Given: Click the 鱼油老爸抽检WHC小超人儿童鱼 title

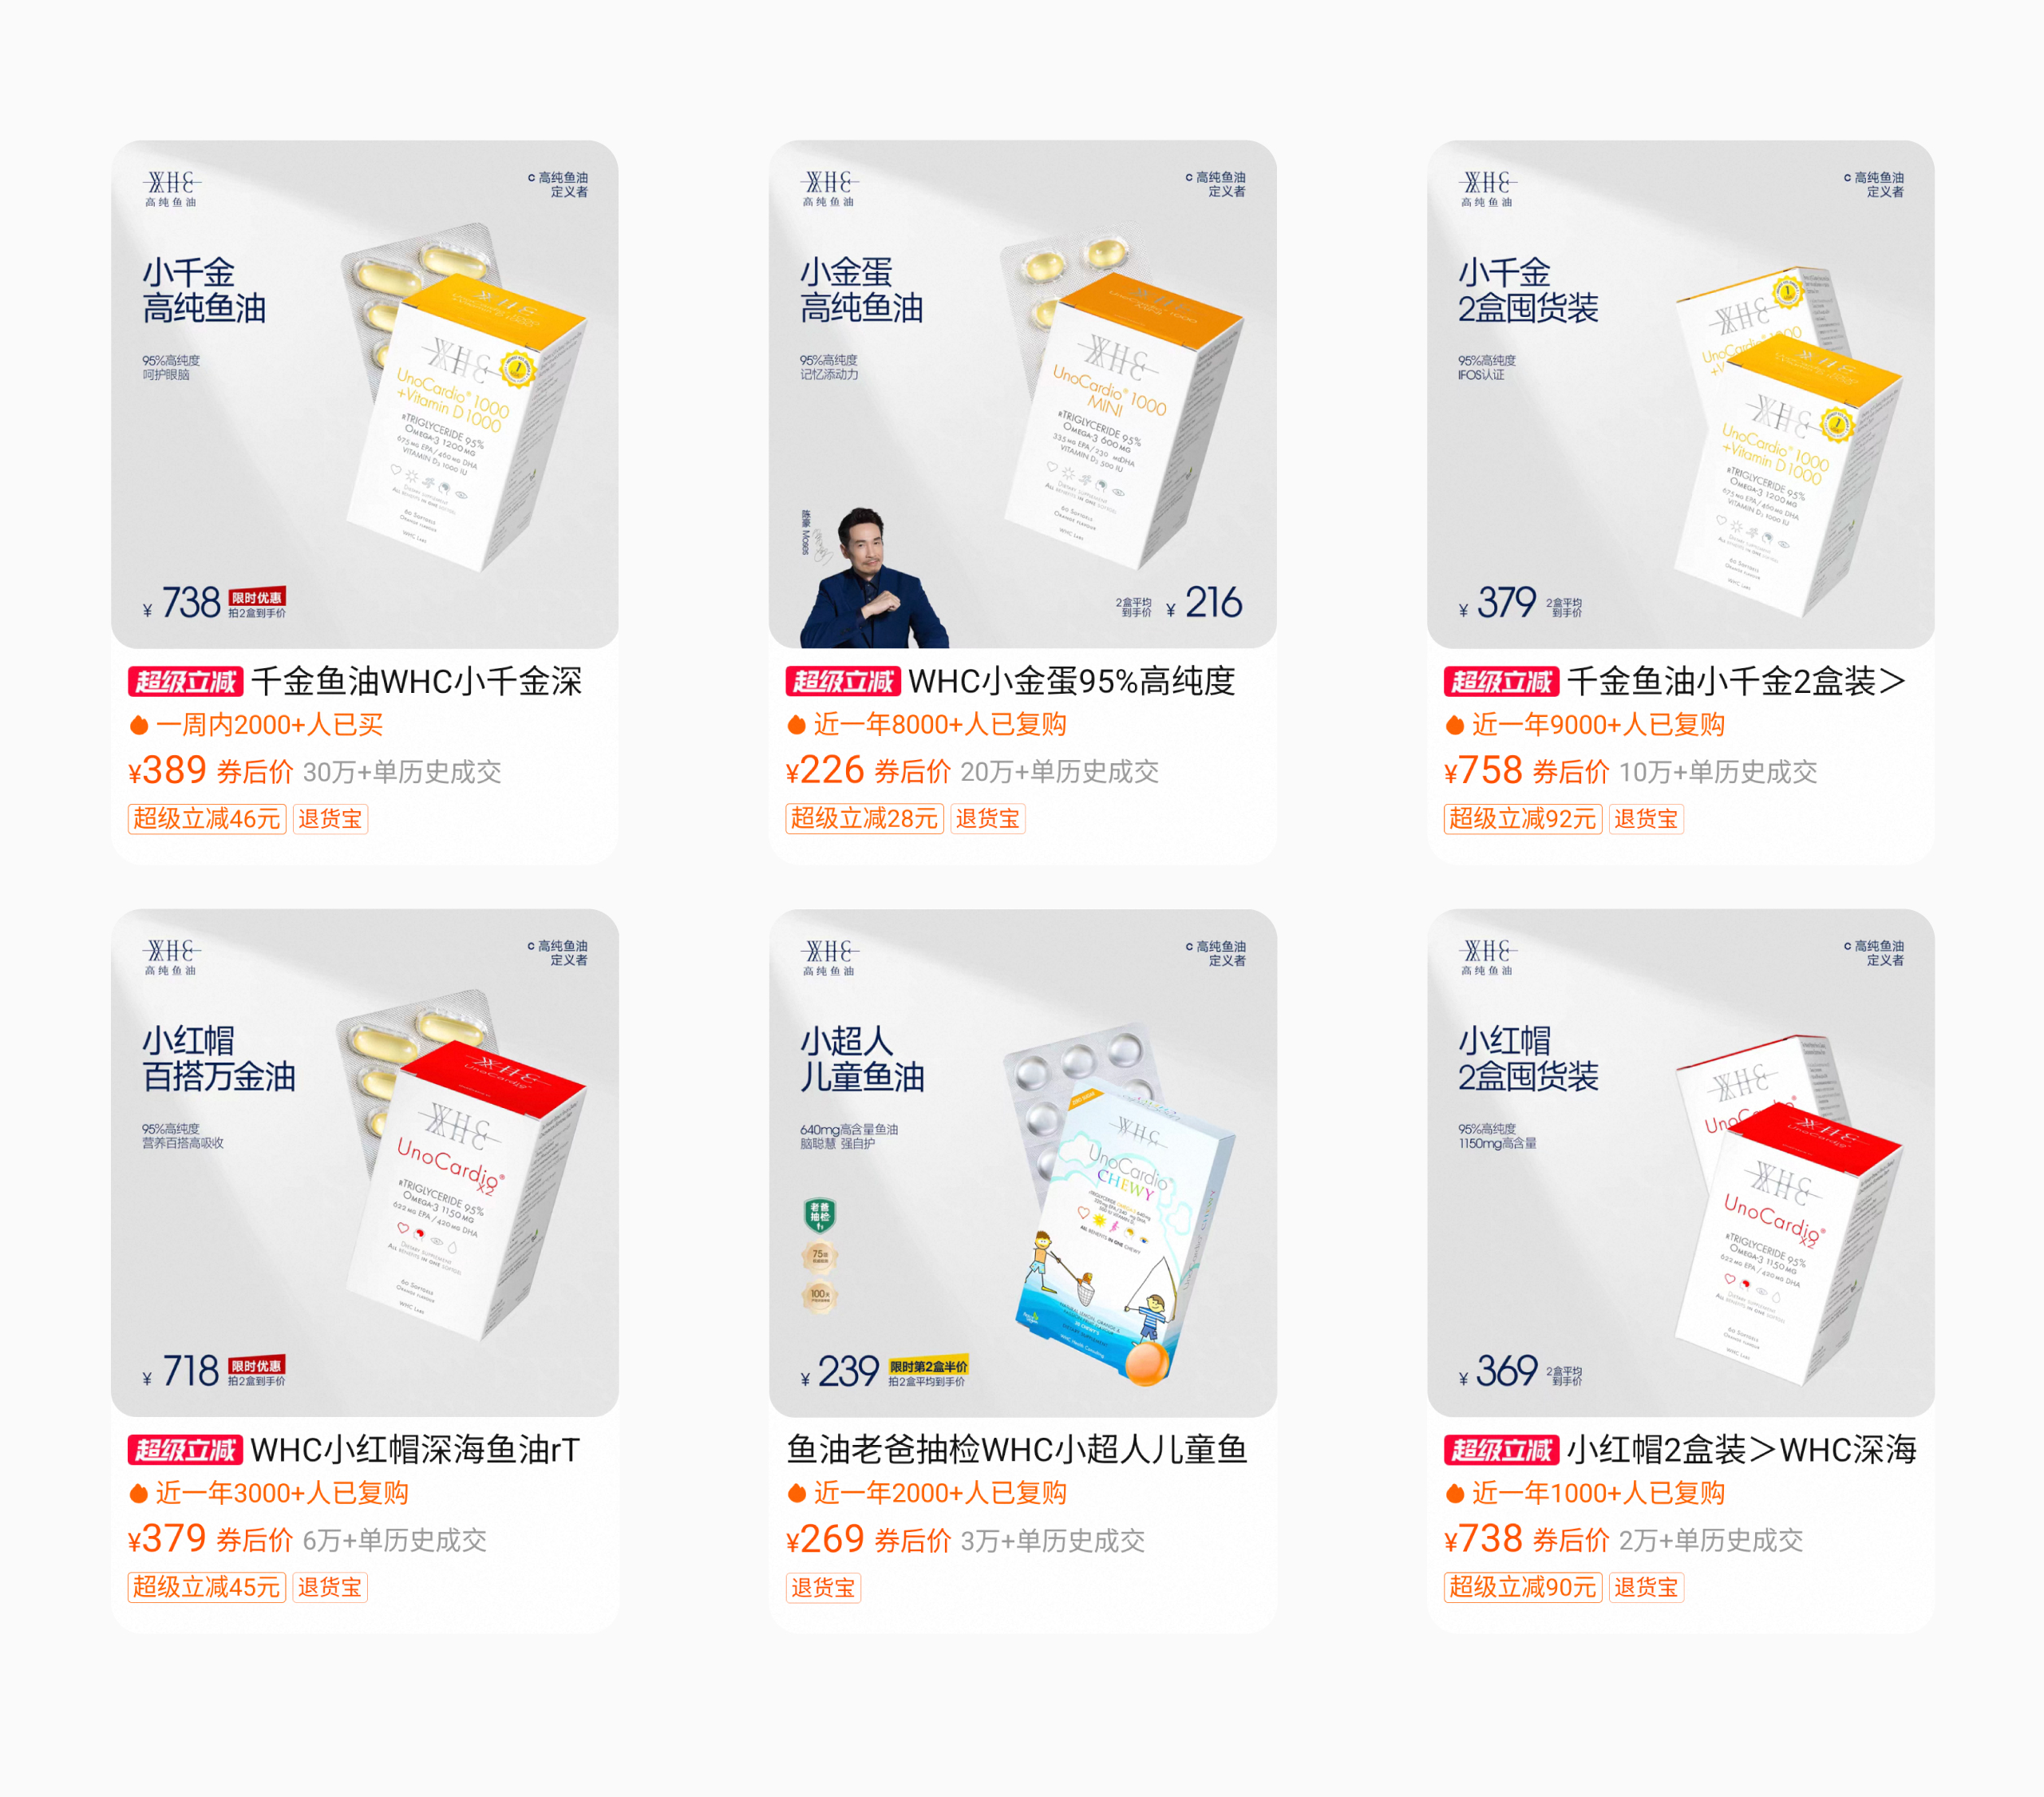Looking at the screenshot, I should pos(1017,1449).
